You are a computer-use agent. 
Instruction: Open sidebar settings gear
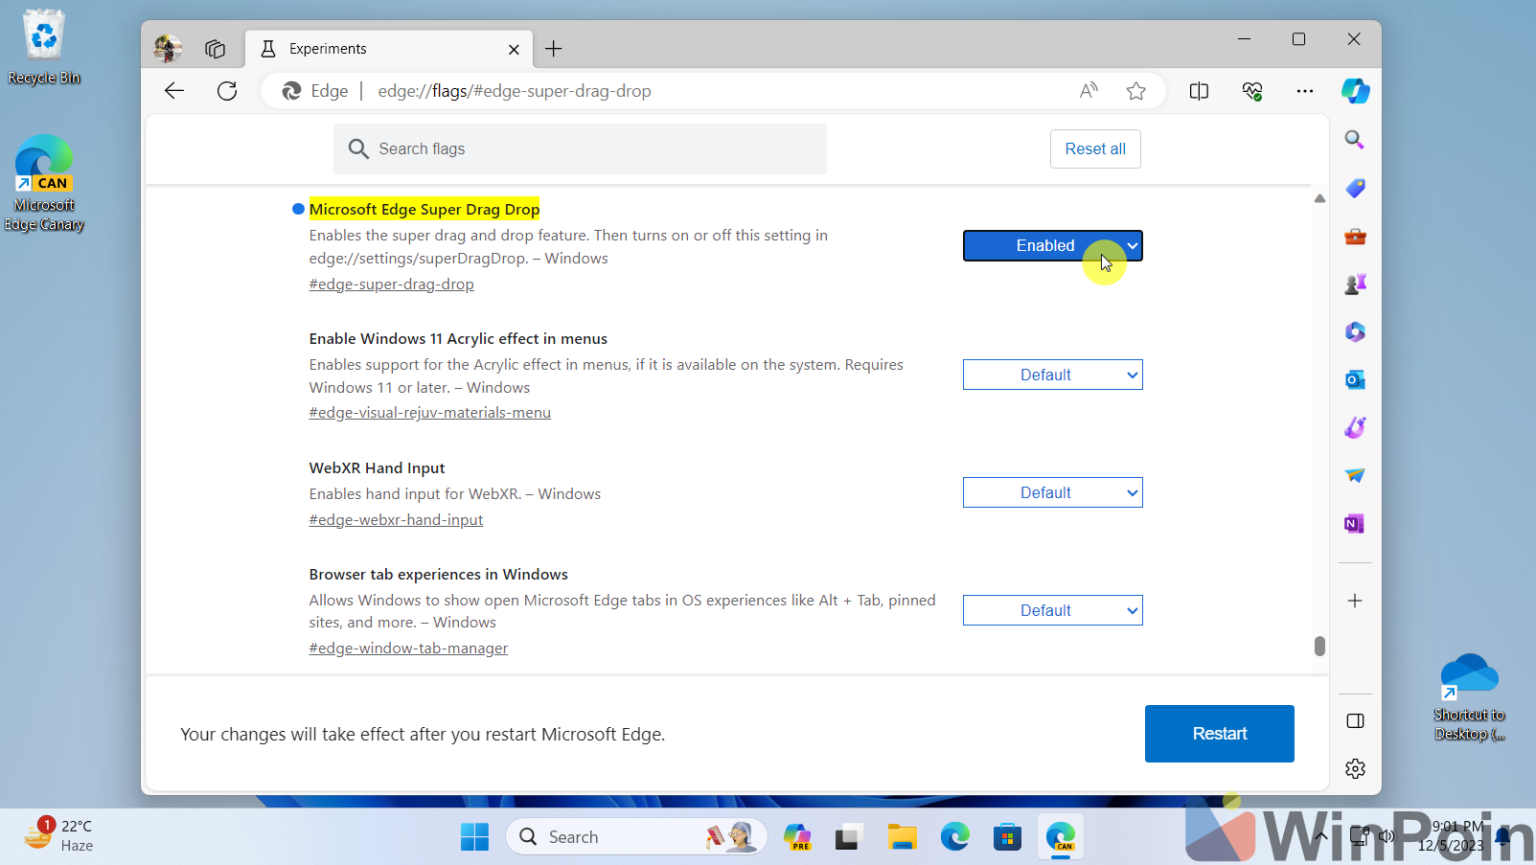[x=1355, y=768]
